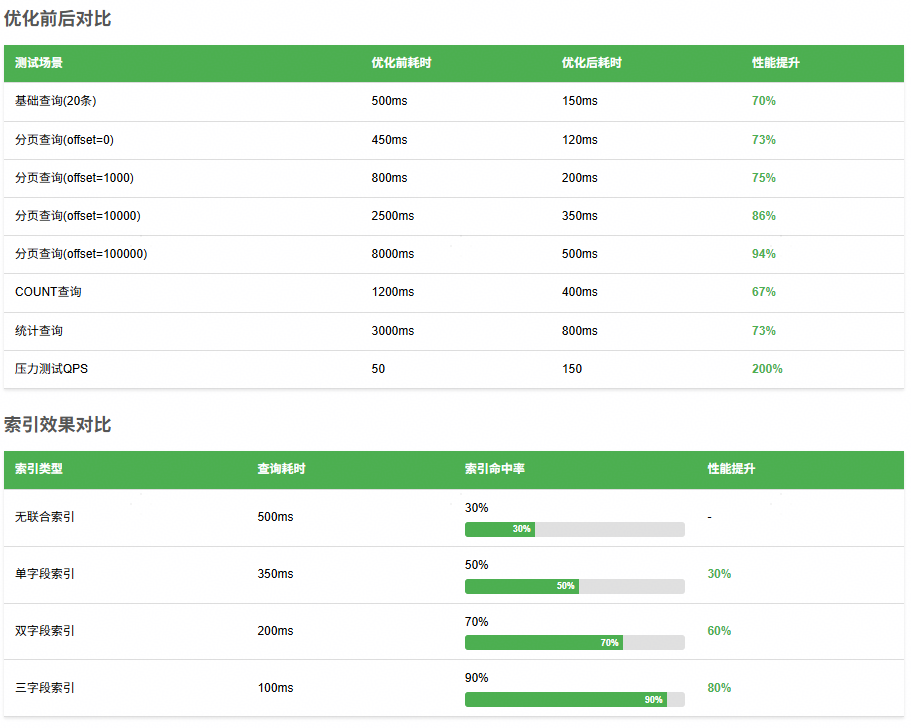The height and width of the screenshot is (728, 911).
Task: Click the 200% performance gain value
Action: 767,369
